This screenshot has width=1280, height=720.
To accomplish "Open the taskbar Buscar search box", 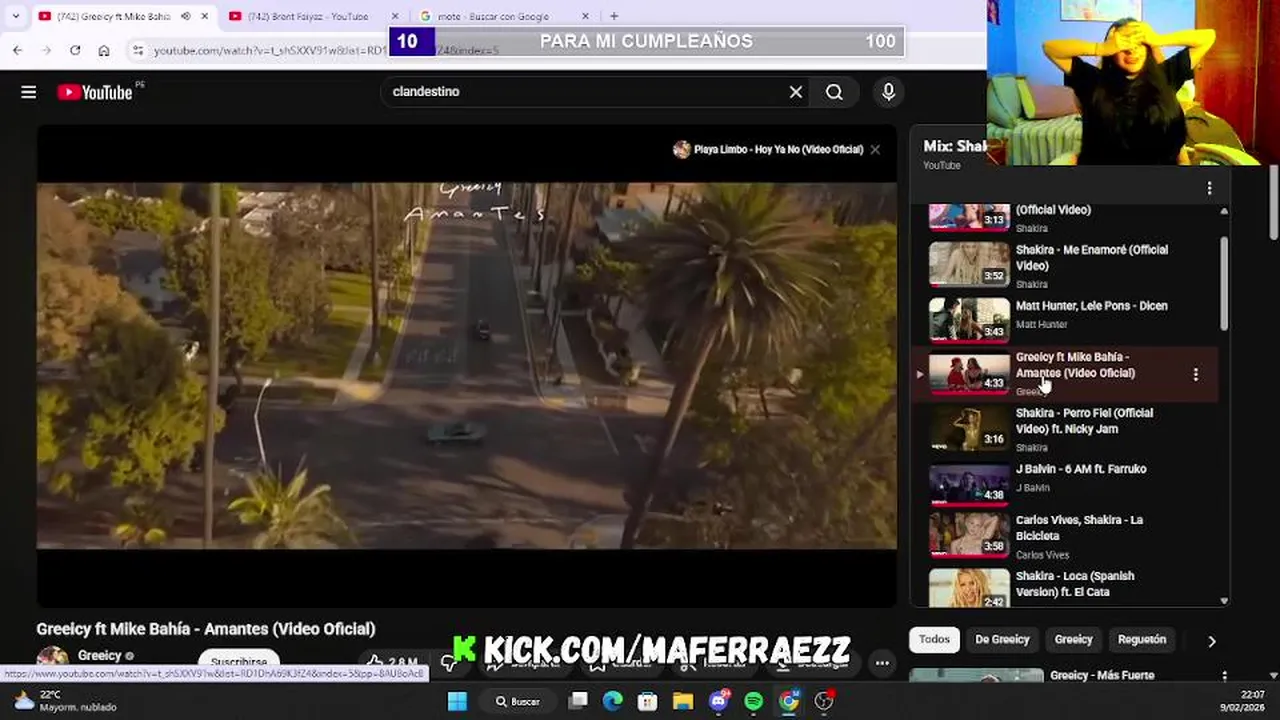I will pos(518,701).
